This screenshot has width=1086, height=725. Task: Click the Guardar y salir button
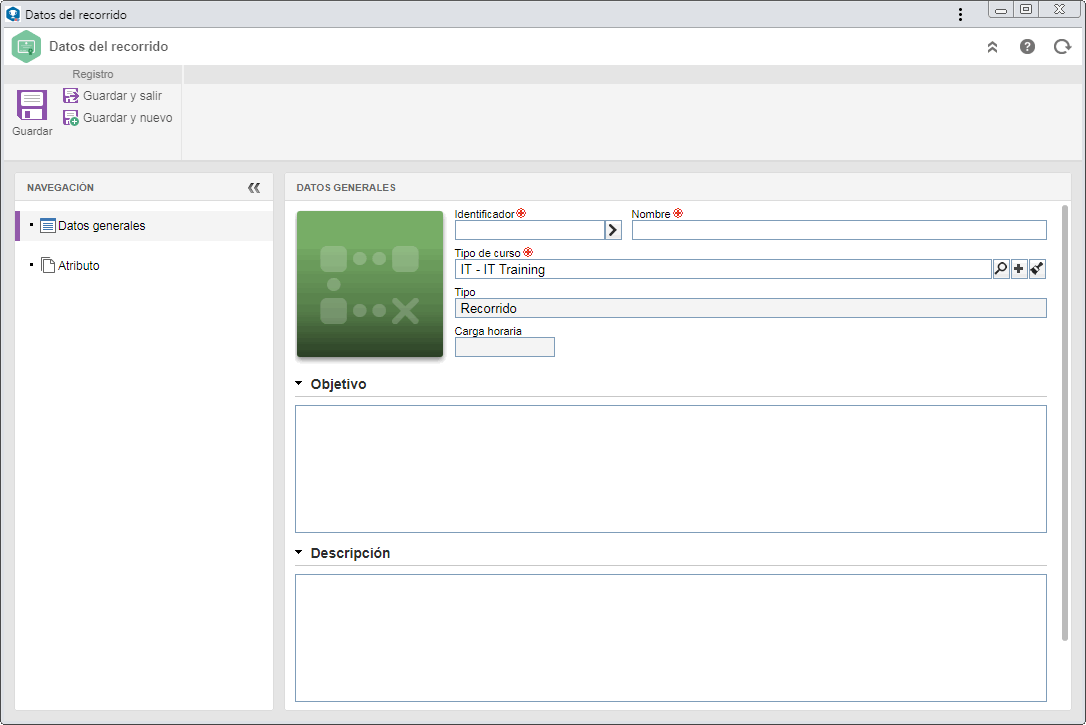[113, 96]
